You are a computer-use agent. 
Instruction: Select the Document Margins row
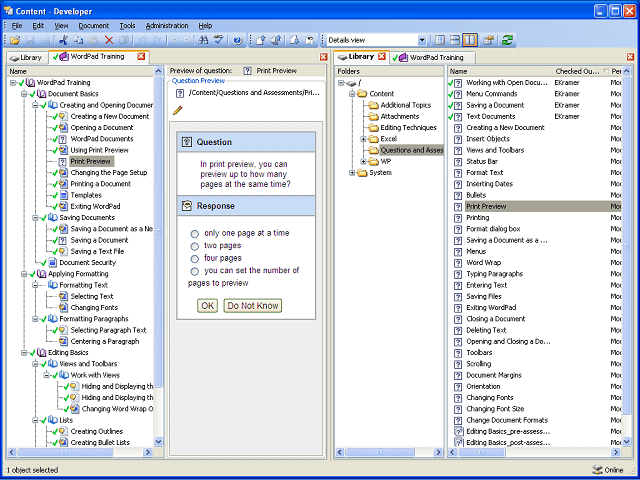pyautogui.click(x=534, y=375)
